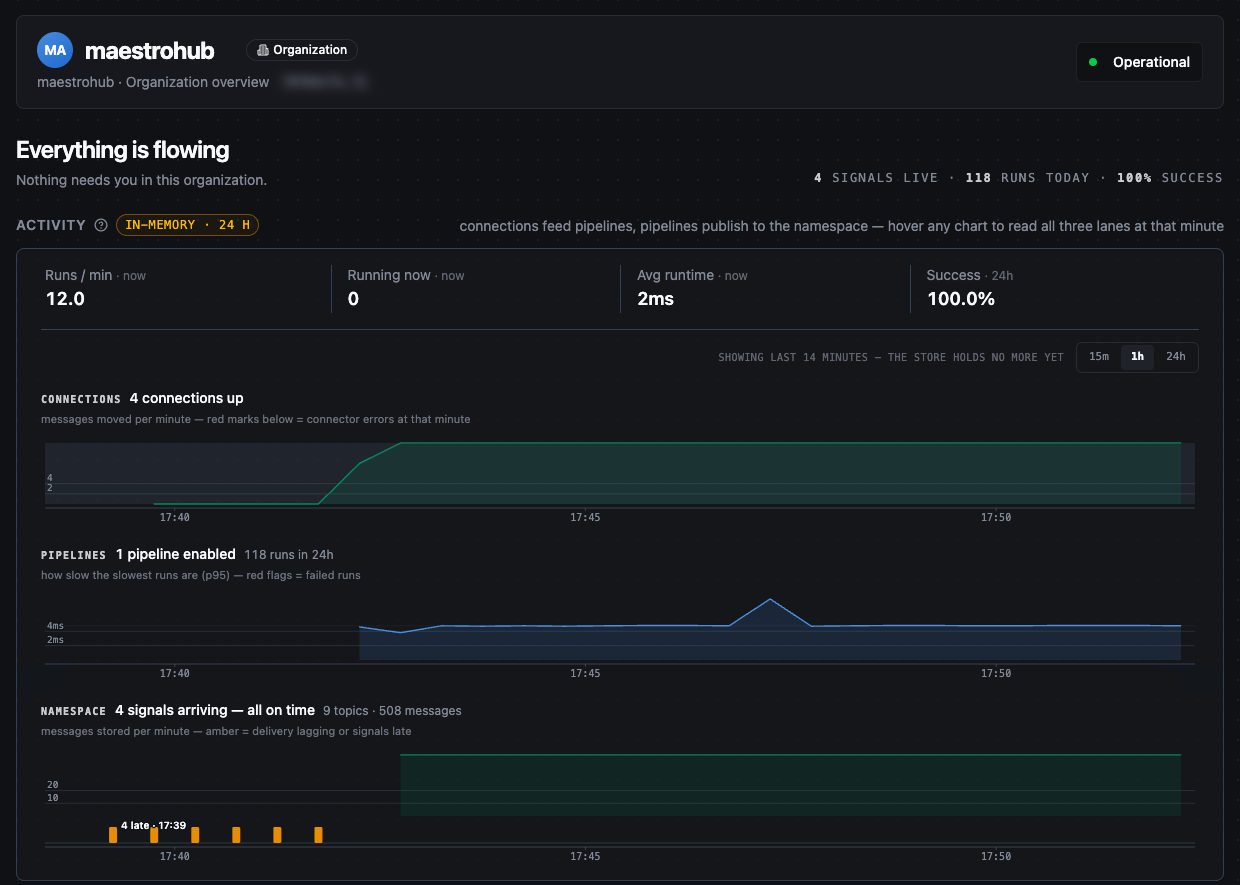Click the 'SHOWING LAST 14 MINUTES' notice
Image resolution: width=1240 pixels, height=885 pixels.
(x=891, y=357)
